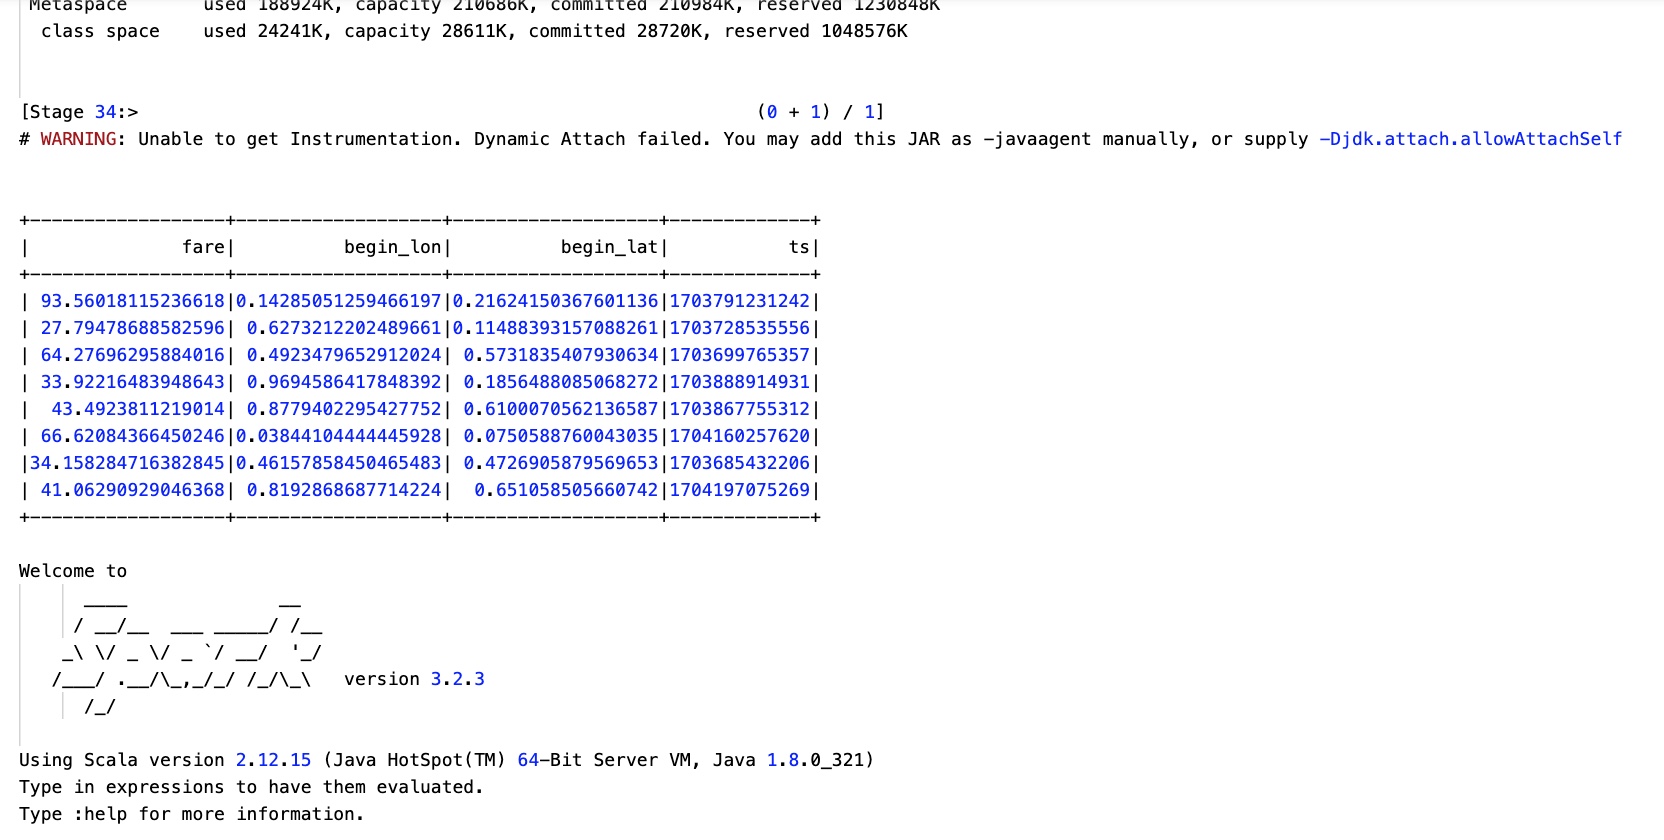Screen dimensions: 1664x840
Task: Click the "Welcome to" line
Action: pyautogui.click(x=73, y=571)
